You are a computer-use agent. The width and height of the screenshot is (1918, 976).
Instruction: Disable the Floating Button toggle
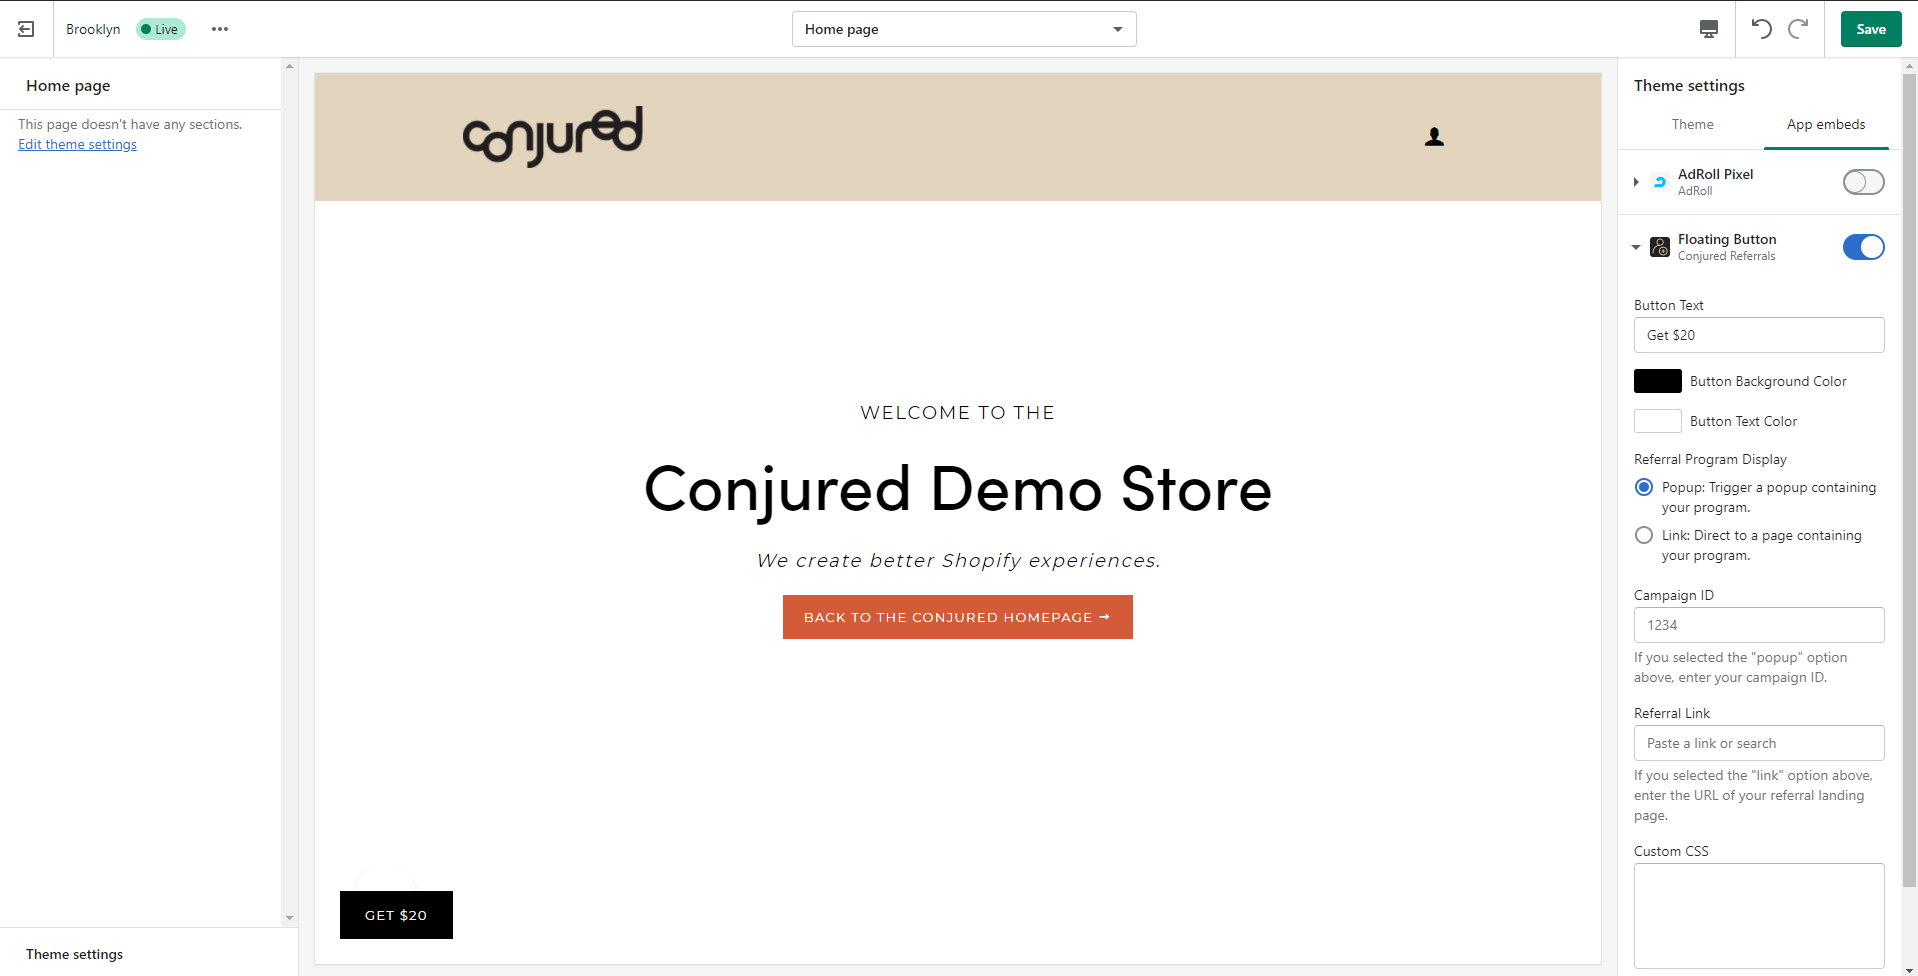1863,247
